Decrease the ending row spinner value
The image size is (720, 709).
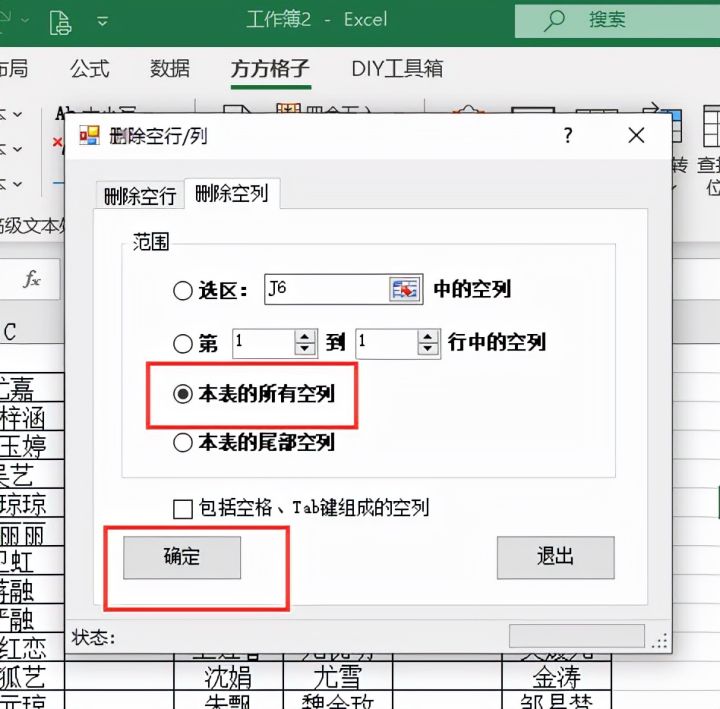(428, 349)
